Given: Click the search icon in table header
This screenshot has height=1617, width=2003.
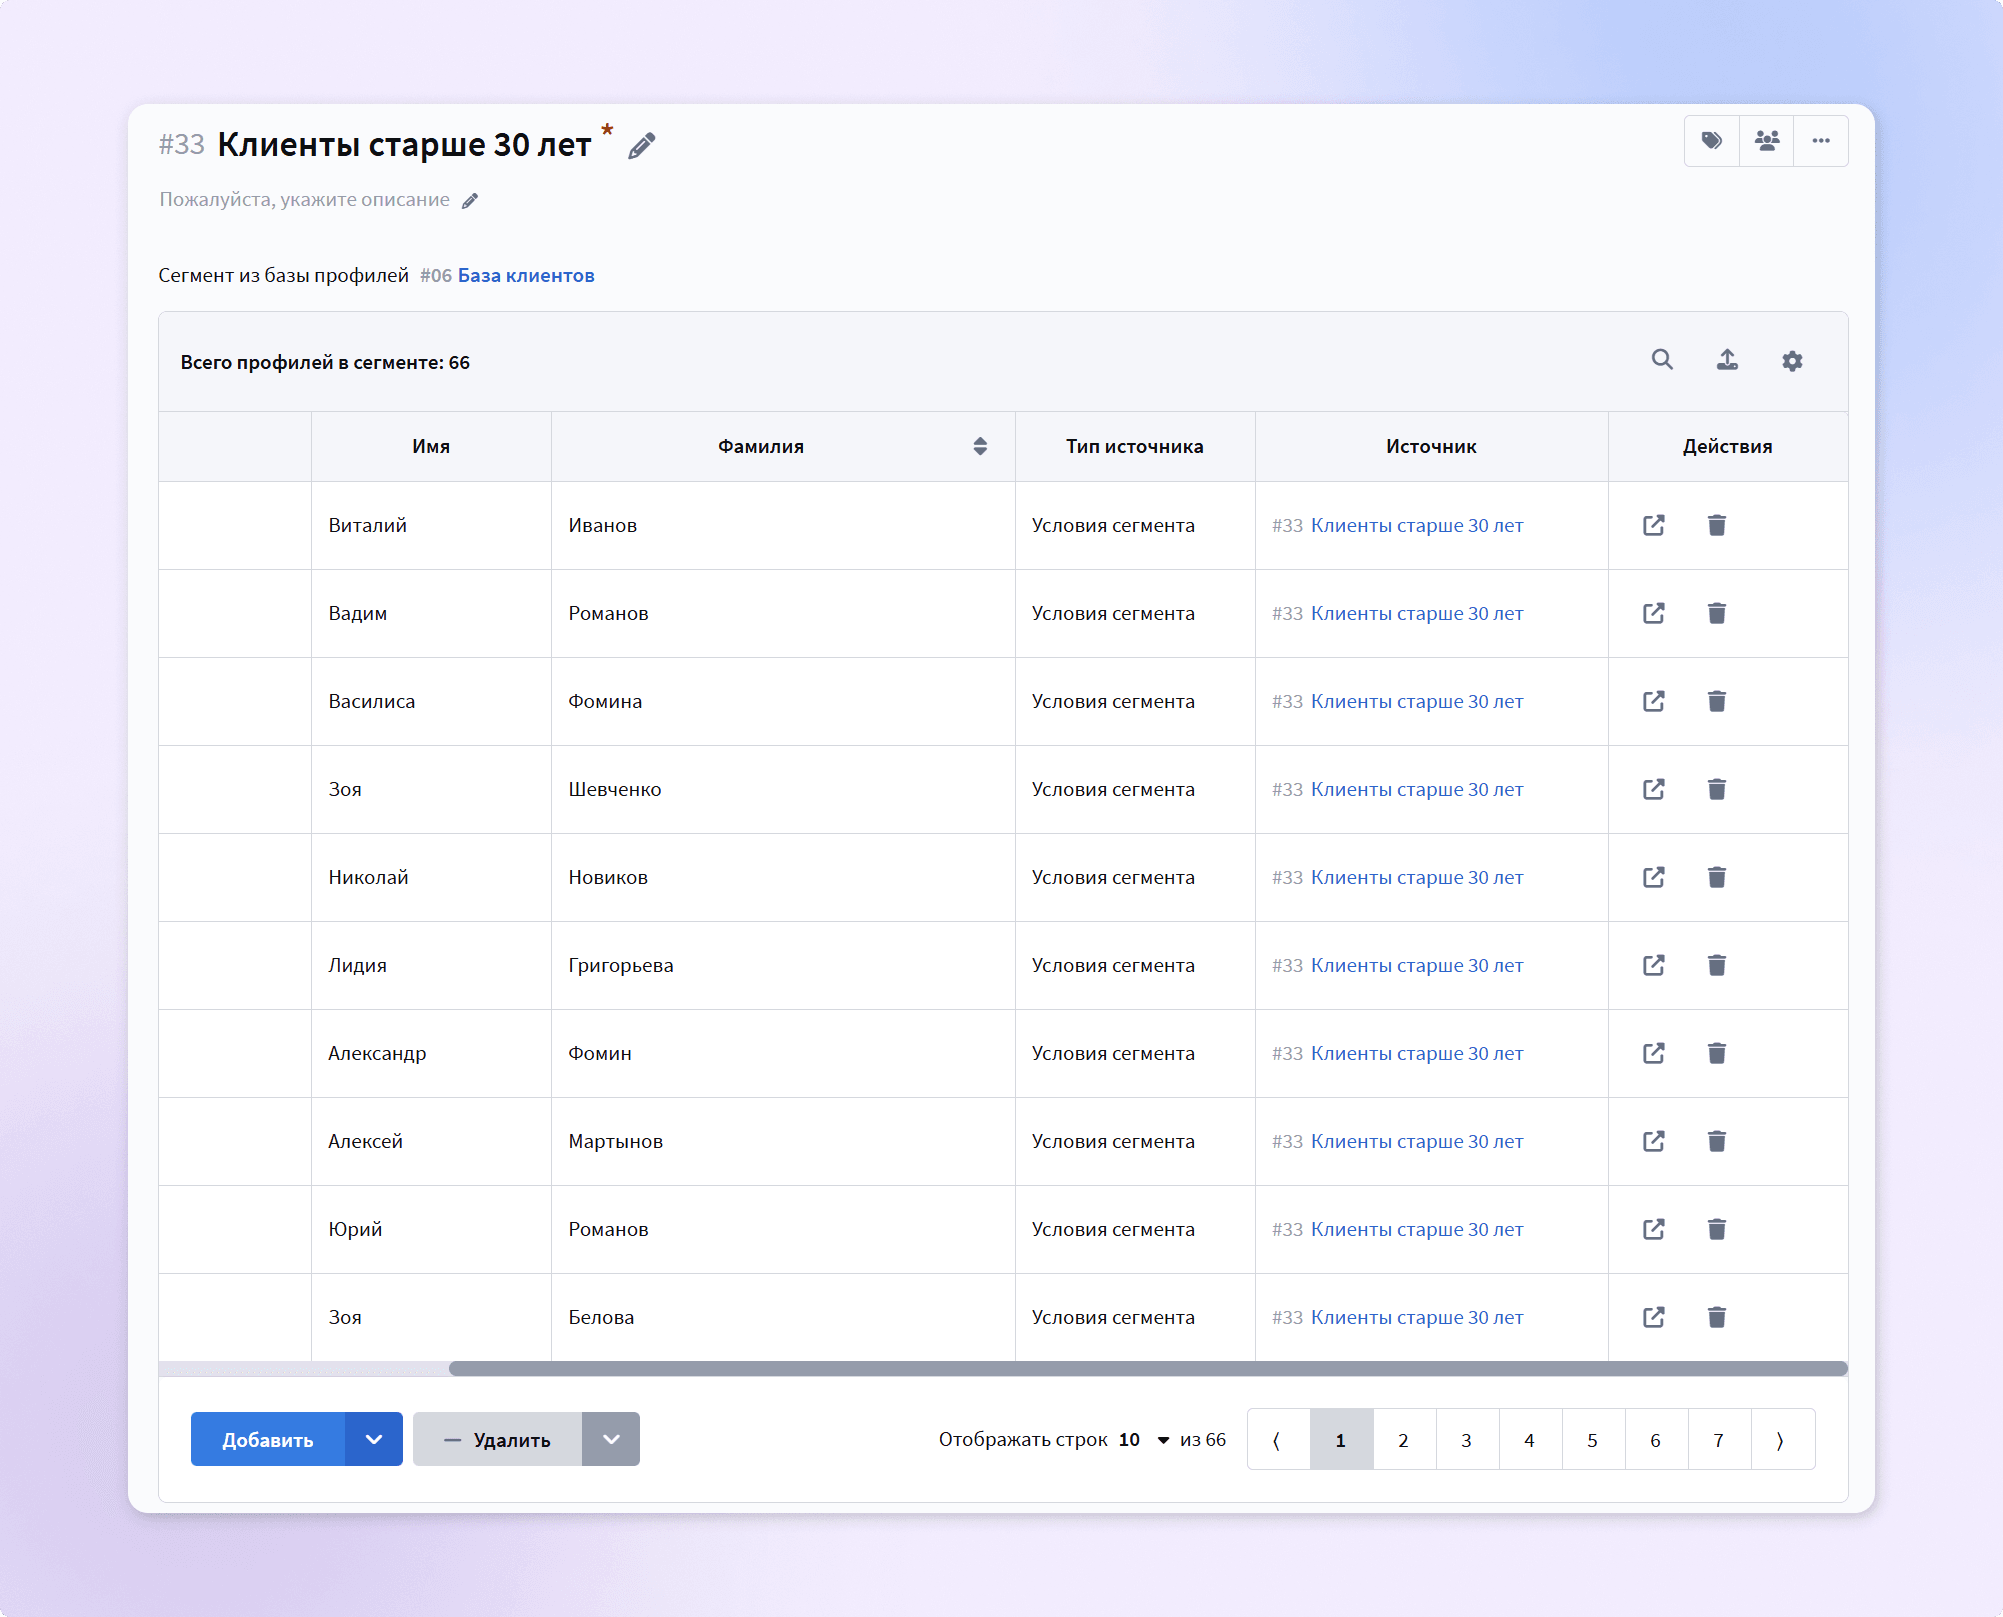Looking at the screenshot, I should pyautogui.click(x=1662, y=360).
